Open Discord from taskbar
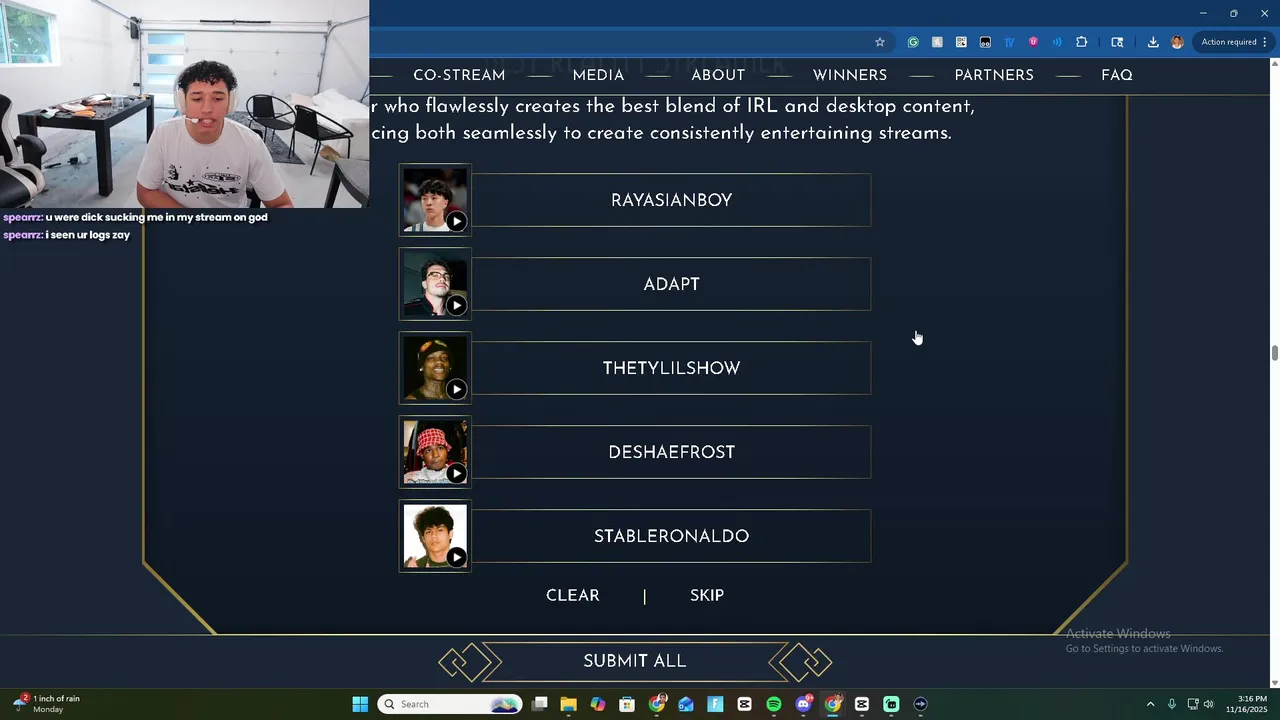The image size is (1280, 720). pyautogui.click(x=803, y=704)
